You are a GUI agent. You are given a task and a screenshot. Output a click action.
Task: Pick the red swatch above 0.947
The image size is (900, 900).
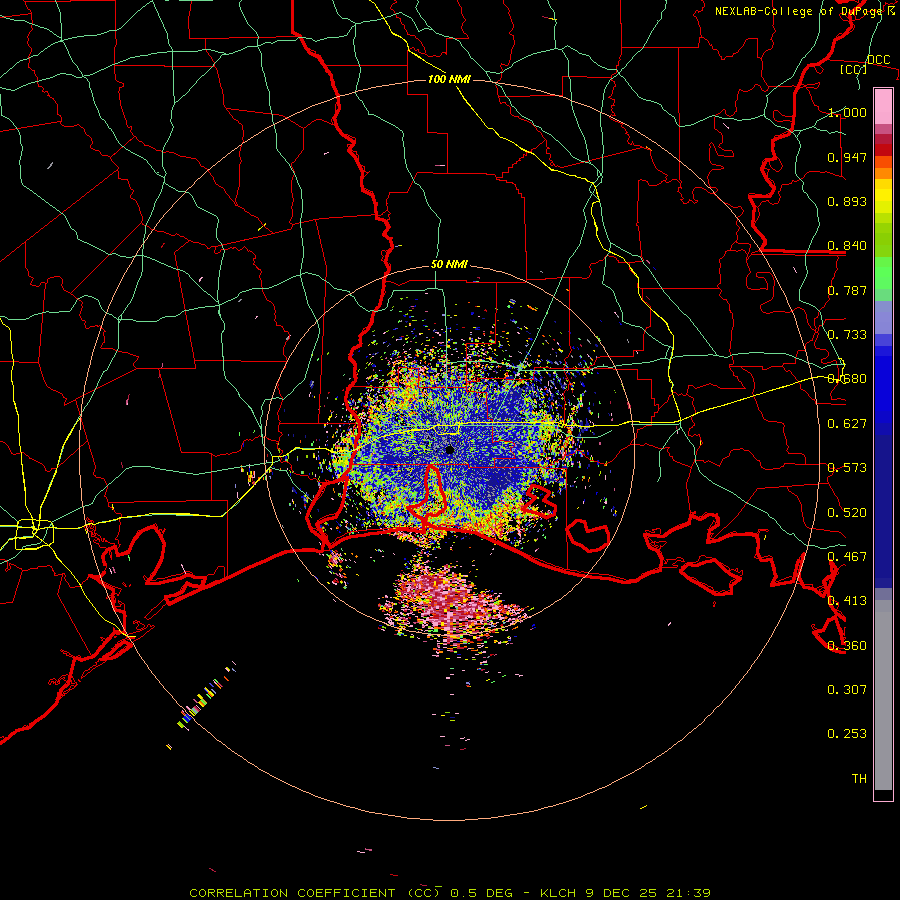(x=883, y=150)
